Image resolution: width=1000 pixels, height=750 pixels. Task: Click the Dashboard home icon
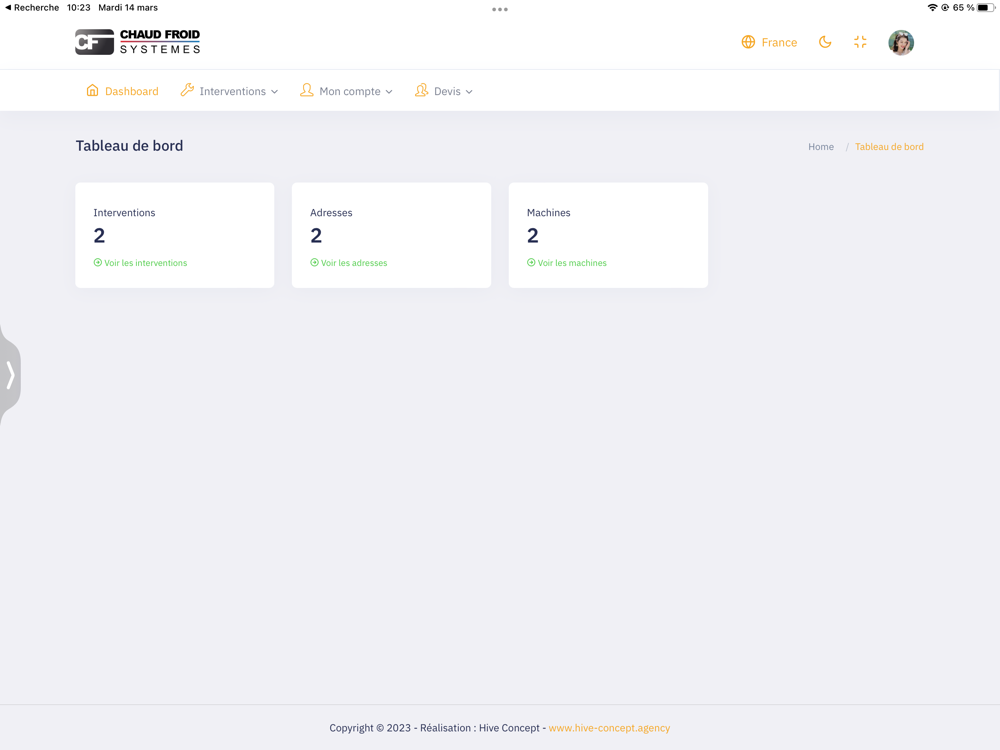point(92,91)
